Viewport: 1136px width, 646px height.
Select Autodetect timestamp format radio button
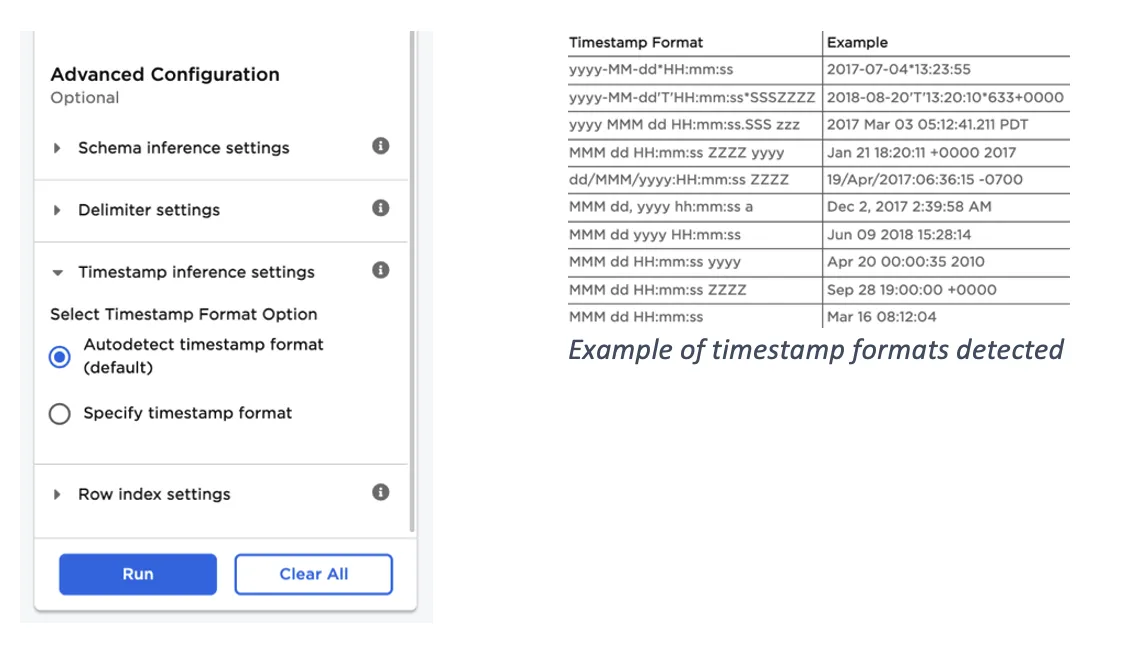click(x=59, y=356)
